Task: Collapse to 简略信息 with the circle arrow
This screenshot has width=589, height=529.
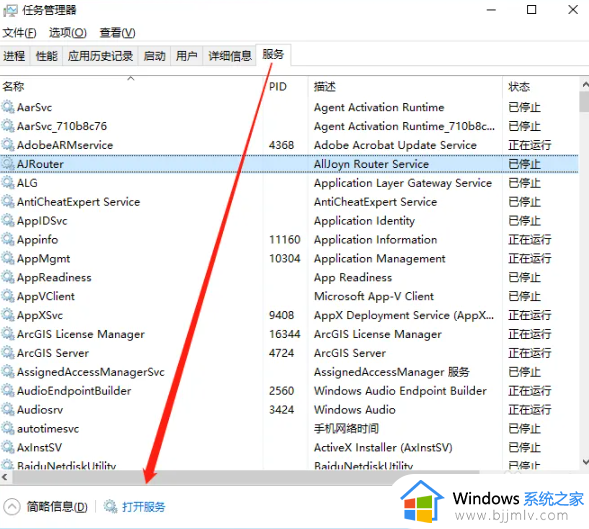Action: pos(12,506)
